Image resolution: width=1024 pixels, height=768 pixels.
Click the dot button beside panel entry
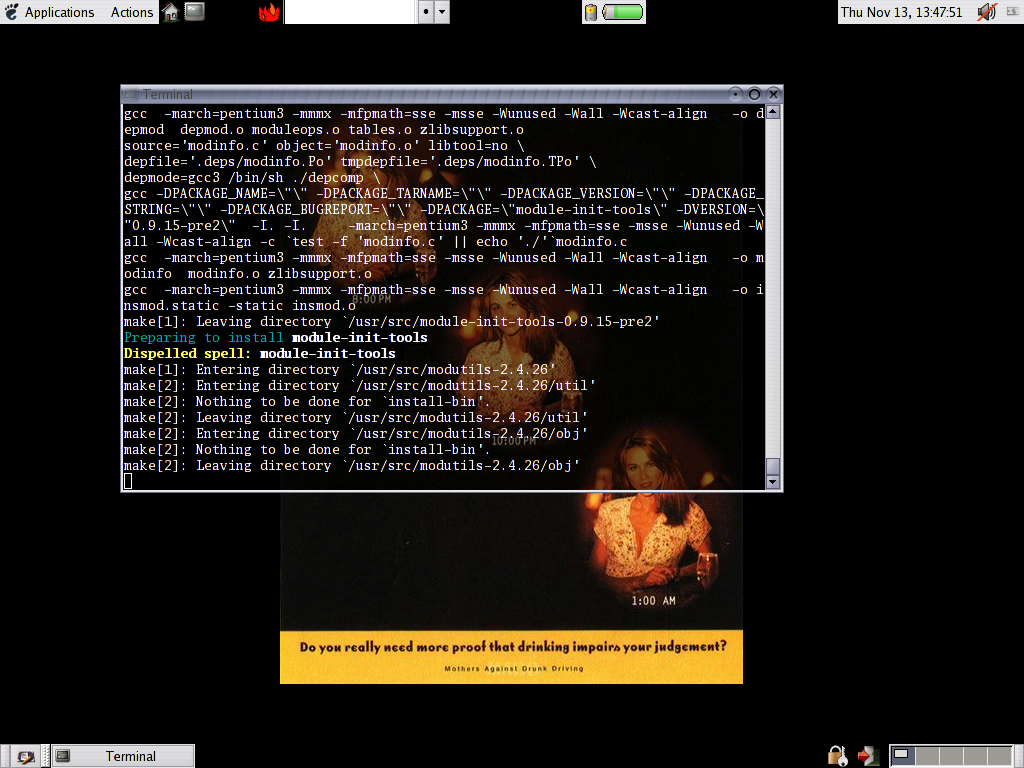(425, 12)
